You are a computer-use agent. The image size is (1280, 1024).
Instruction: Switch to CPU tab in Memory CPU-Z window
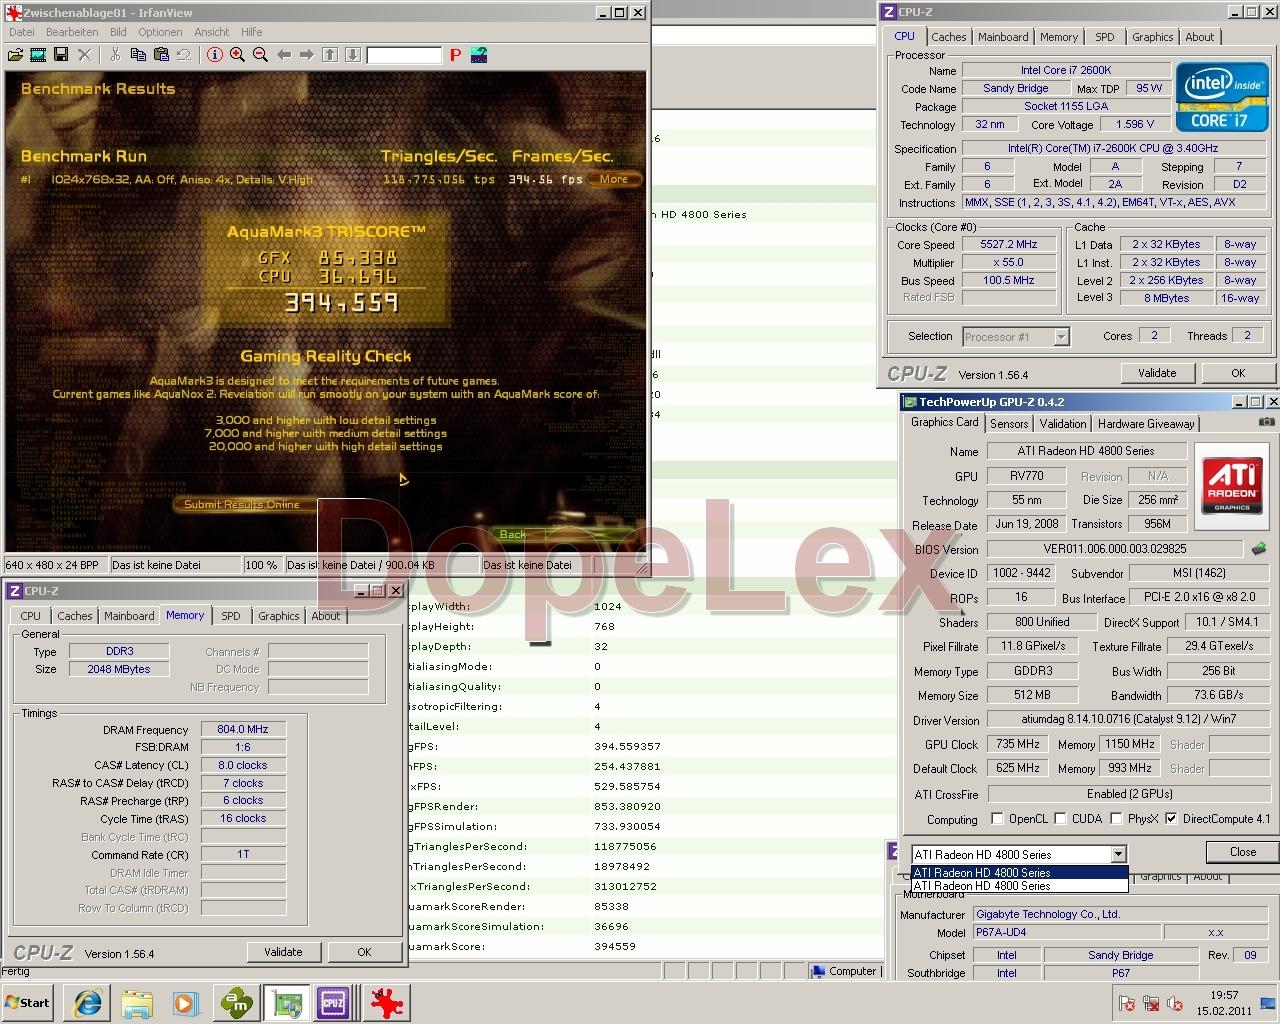tap(31, 616)
